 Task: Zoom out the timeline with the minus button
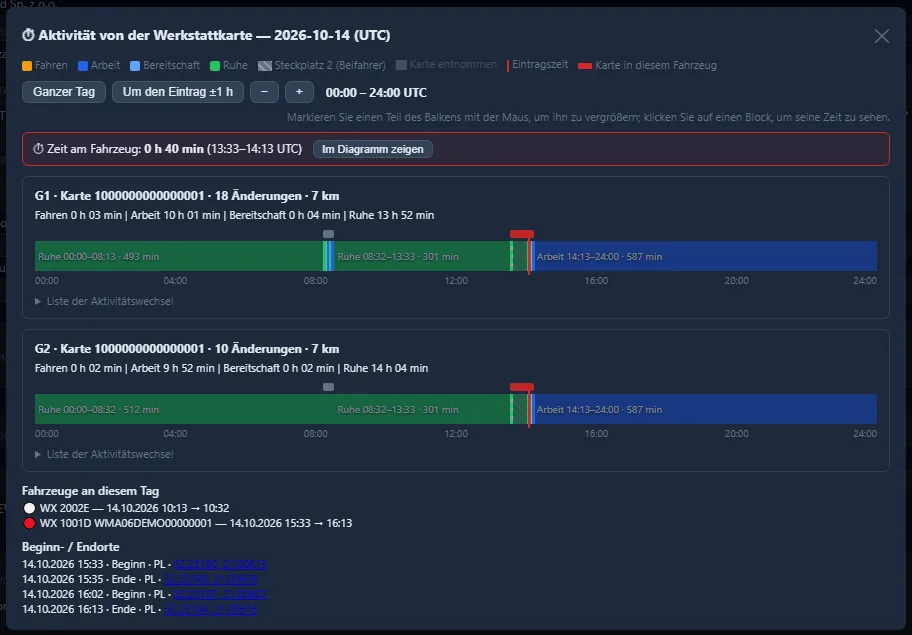(x=265, y=92)
